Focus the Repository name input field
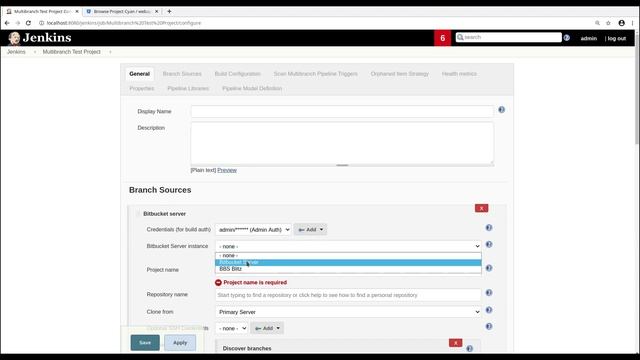Image resolution: width=640 pixels, height=360 pixels. [348, 295]
